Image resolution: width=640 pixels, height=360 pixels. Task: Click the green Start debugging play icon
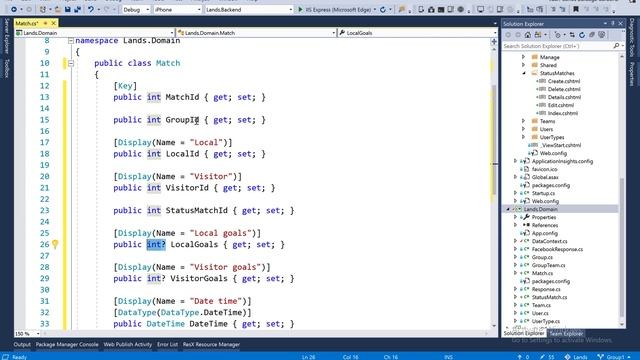pos(300,9)
